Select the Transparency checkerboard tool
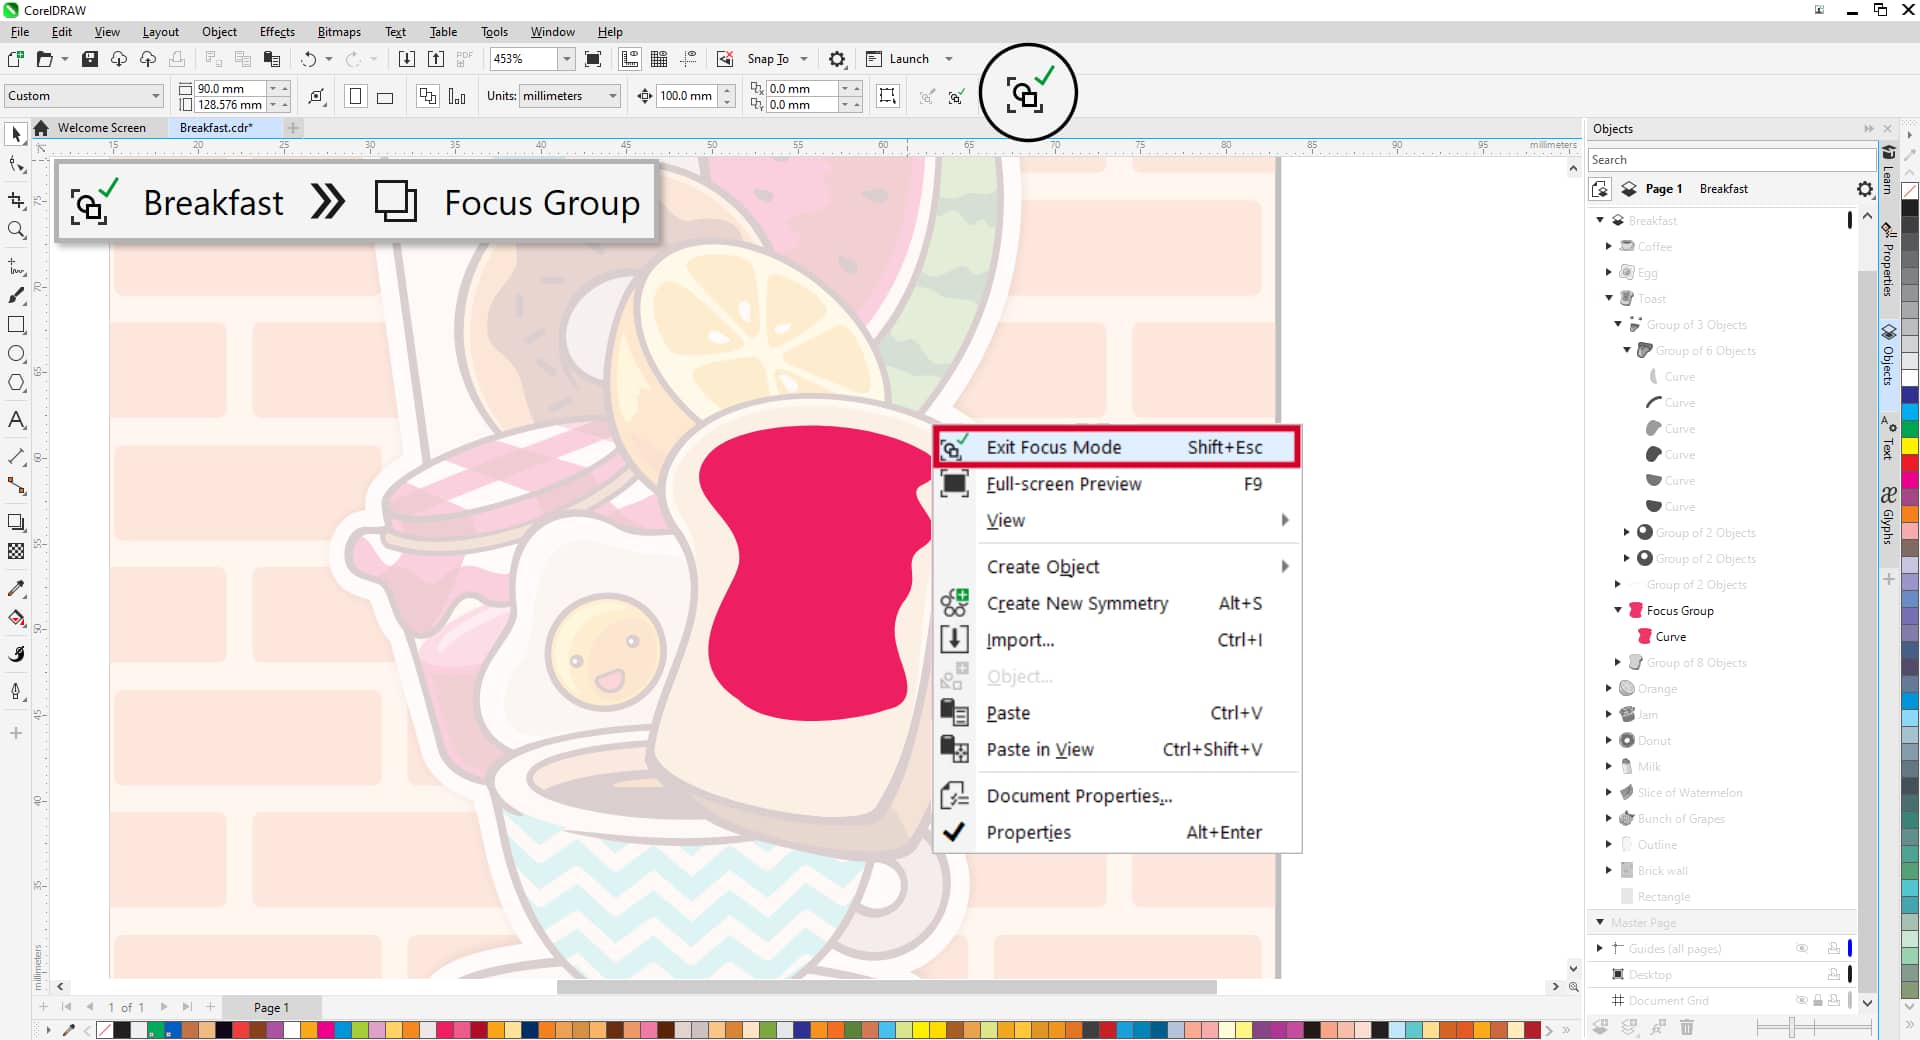 (x=16, y=551)
